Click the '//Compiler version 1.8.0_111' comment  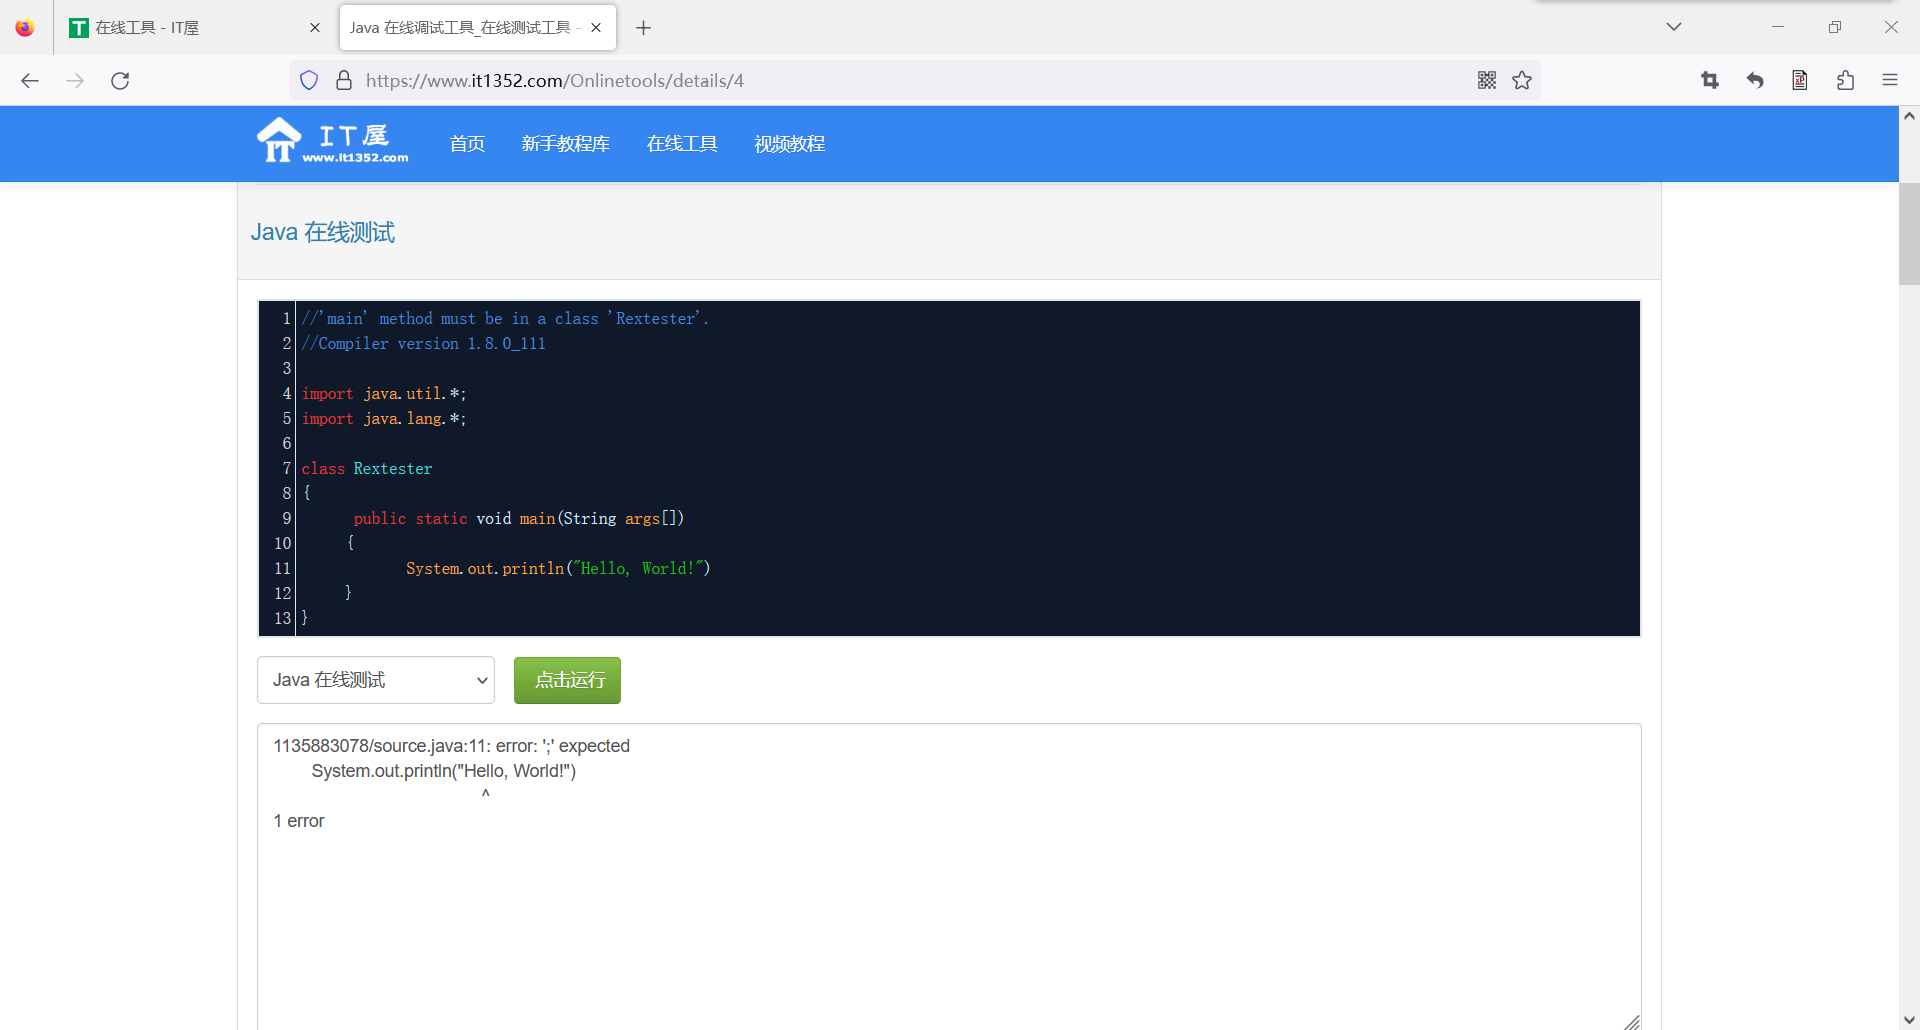(424, 343)
